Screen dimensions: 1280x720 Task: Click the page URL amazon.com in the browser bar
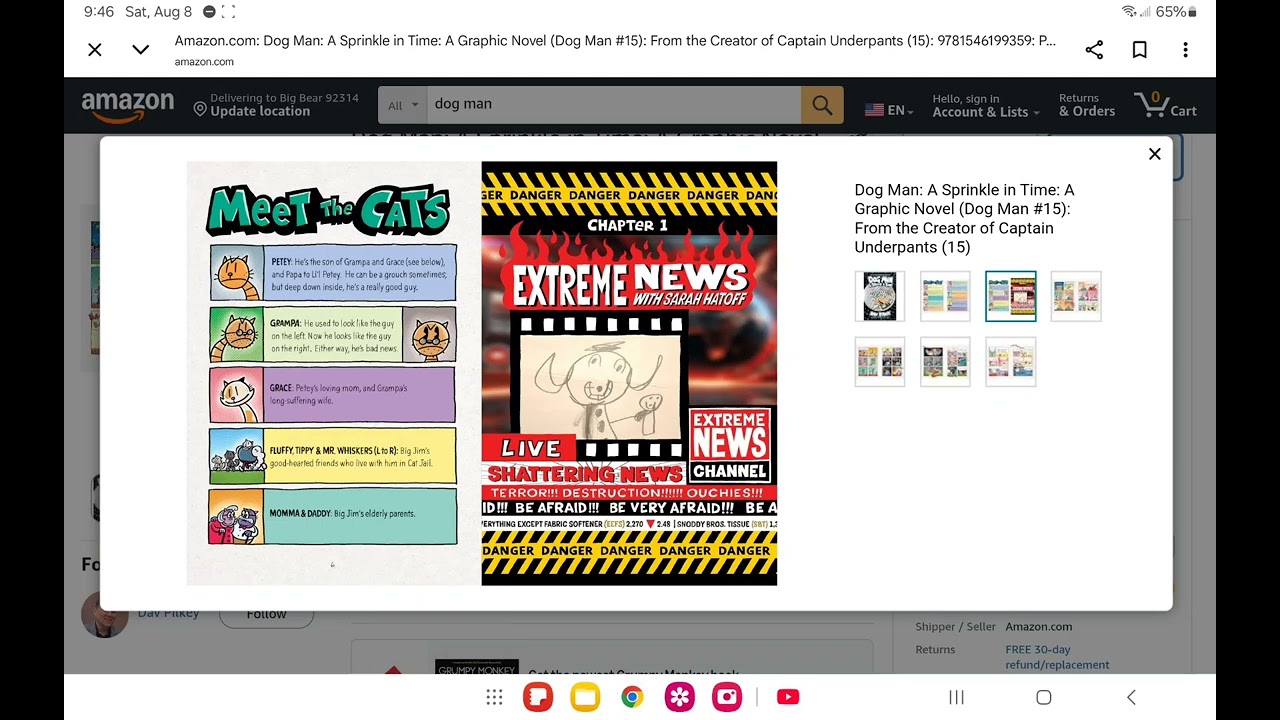pyautogui.click(x=204, y=62)
